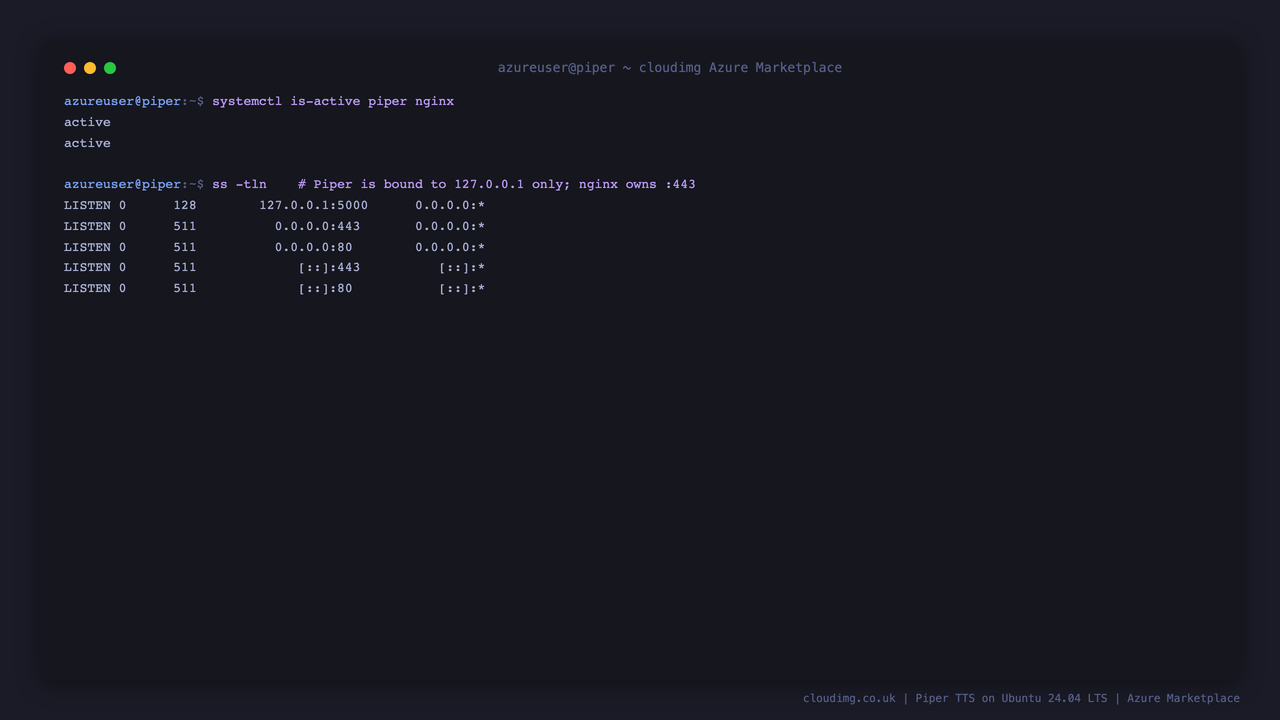
Task: Click the yellow minimize window dot
Action: click(90, 68)
